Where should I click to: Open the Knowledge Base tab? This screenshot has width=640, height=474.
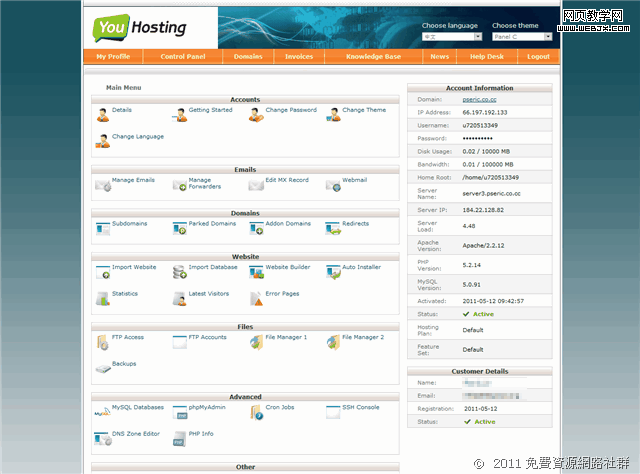[373, 56]
